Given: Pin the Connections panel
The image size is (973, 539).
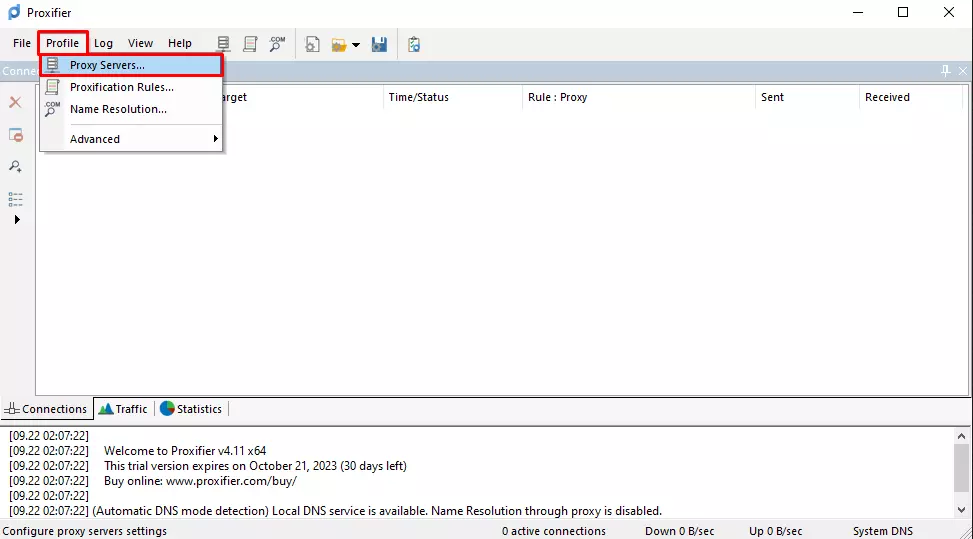Looking at the screenshot, I should 945,71.
